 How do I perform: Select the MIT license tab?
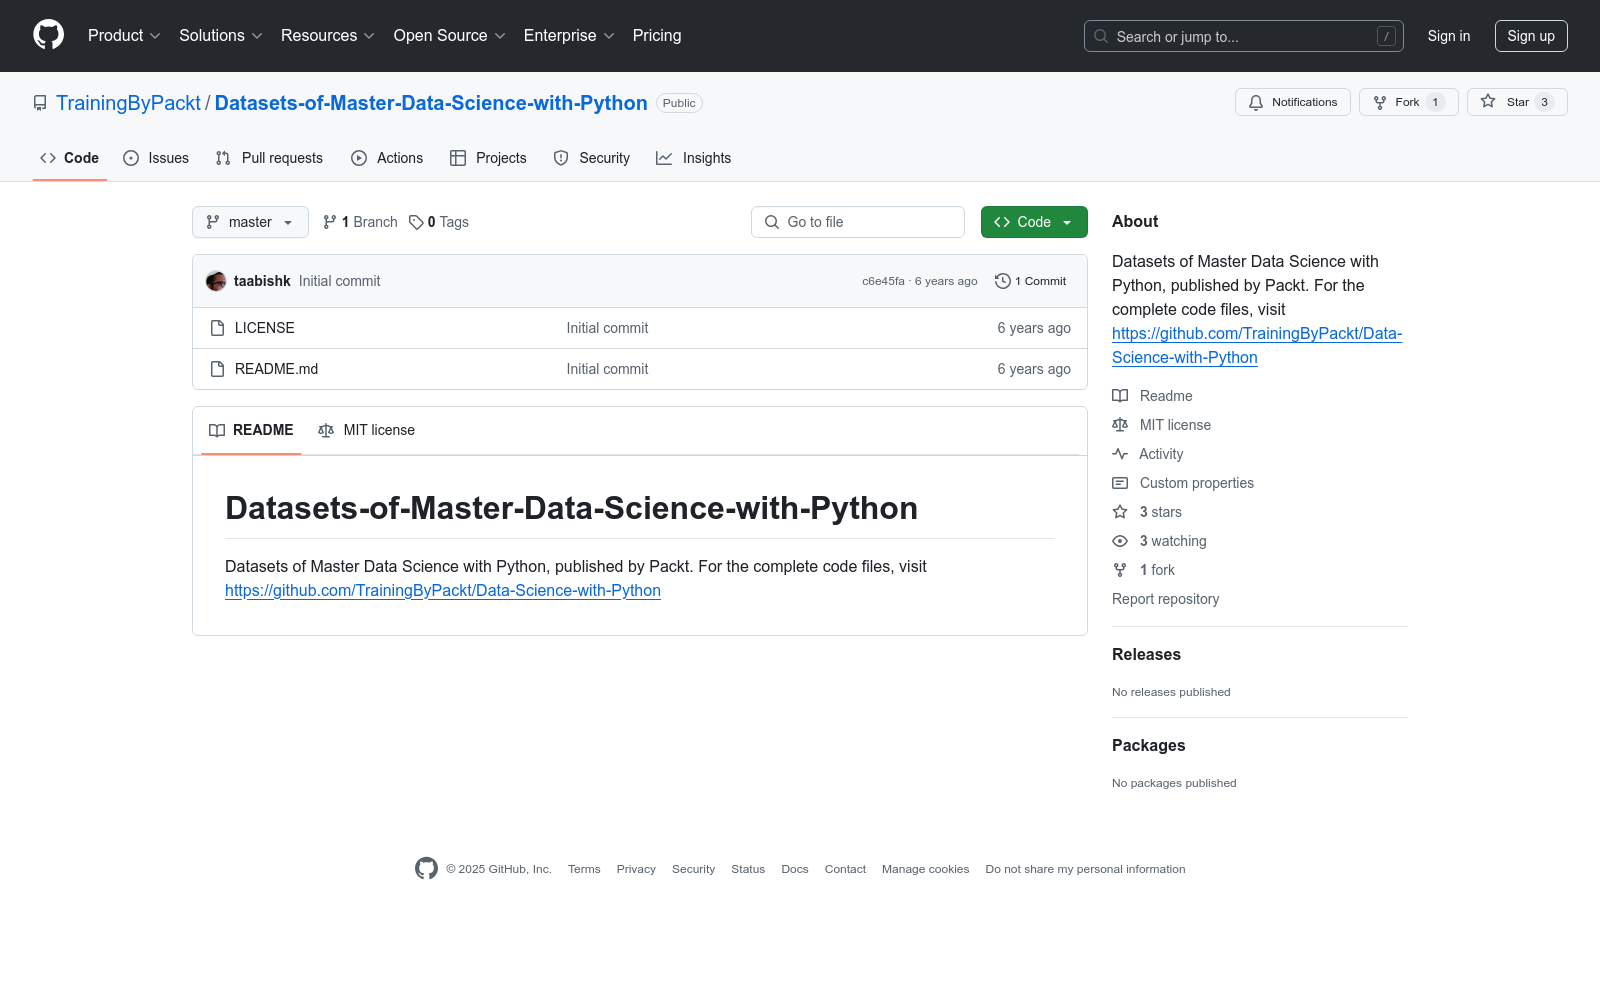pyautogui.click(x=366, y=430)
